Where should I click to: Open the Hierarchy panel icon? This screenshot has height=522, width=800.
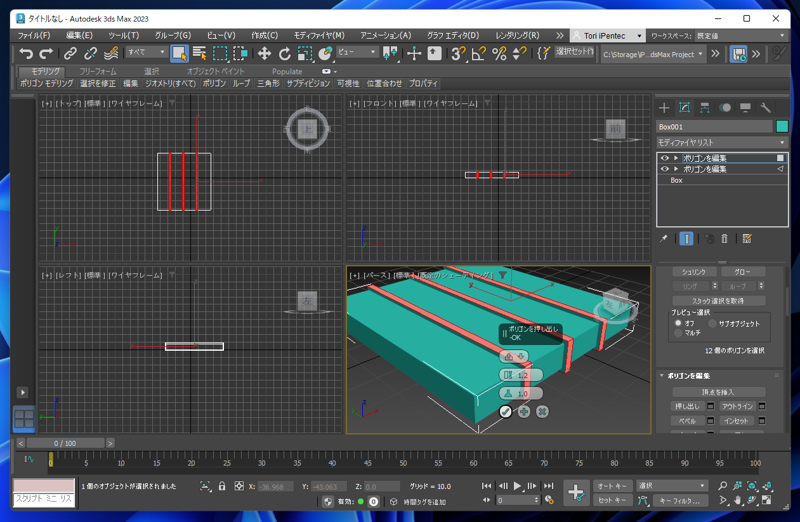tap(705, 108)
